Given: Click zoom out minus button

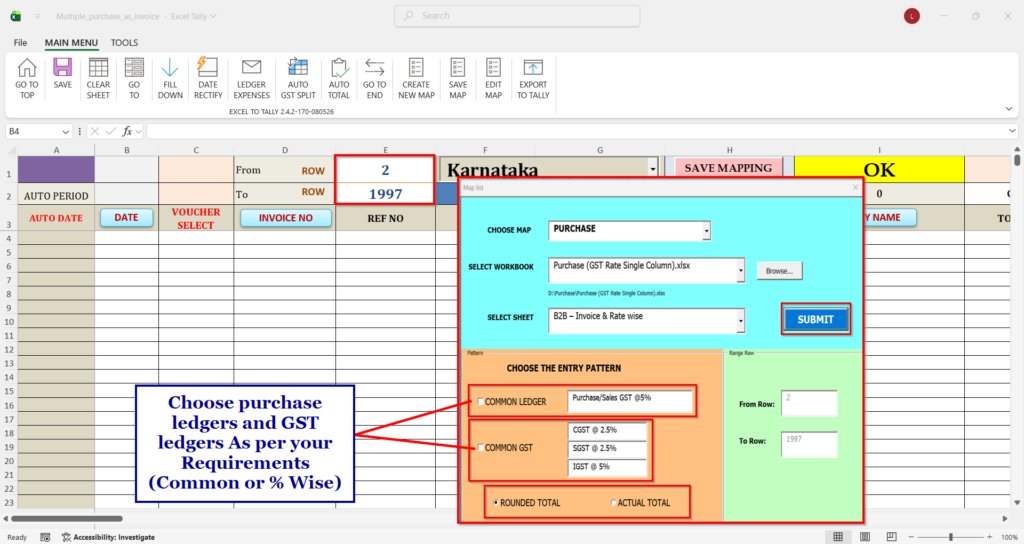Looking at the screenshot, I should pos(911,537).
